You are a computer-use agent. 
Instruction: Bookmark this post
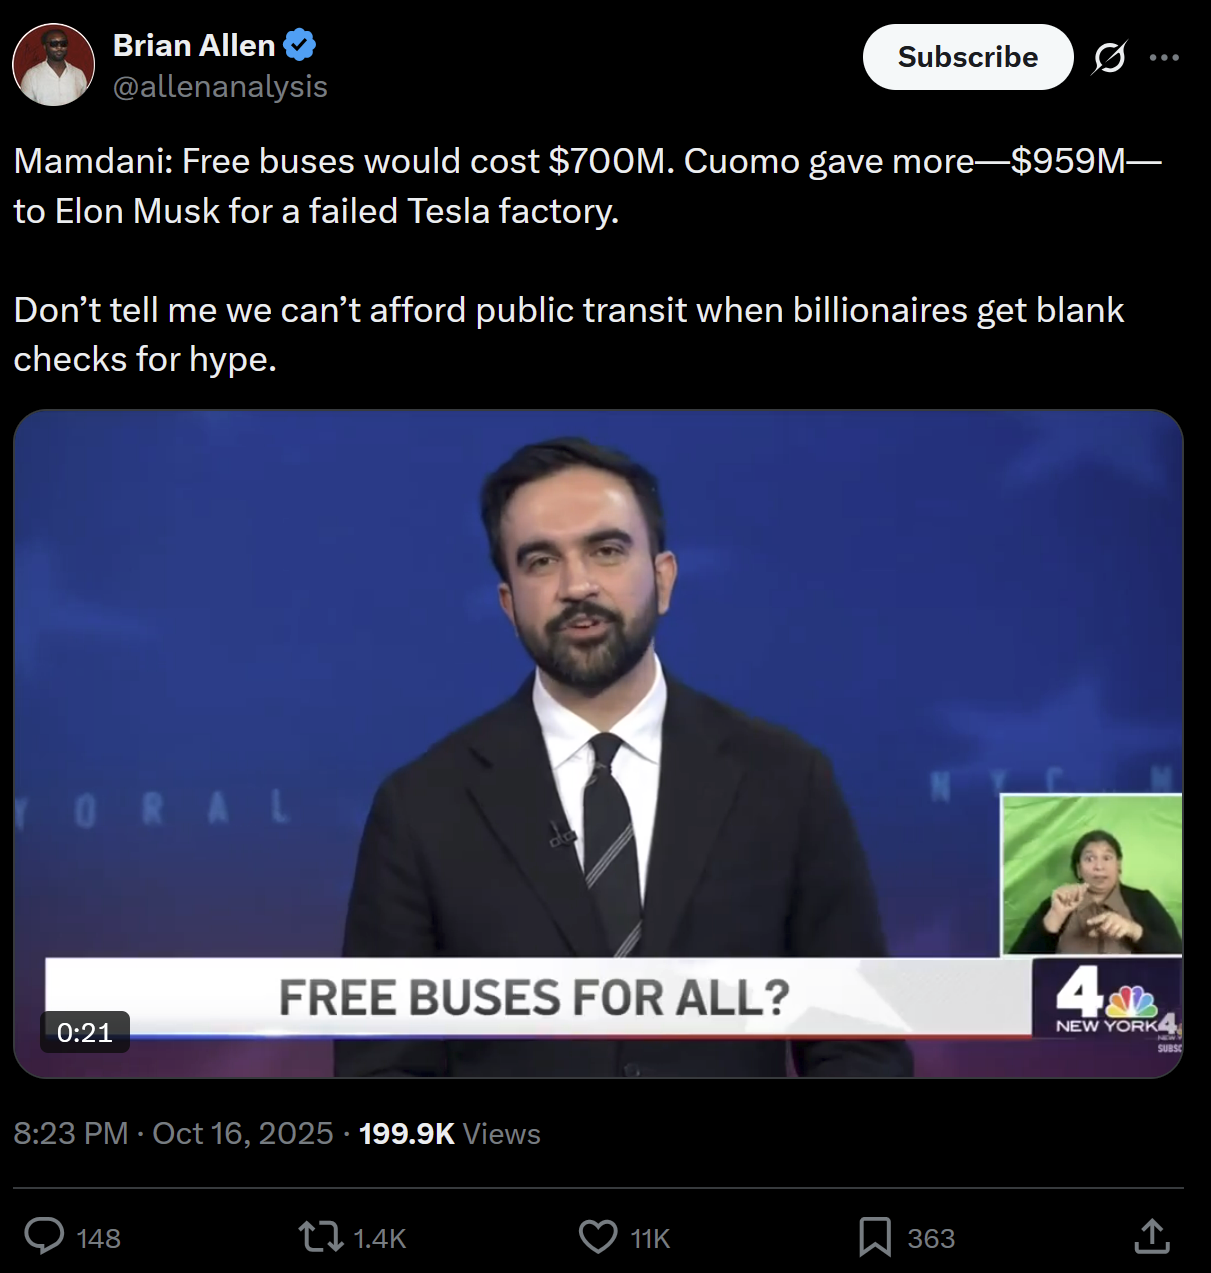point(875,1237)
